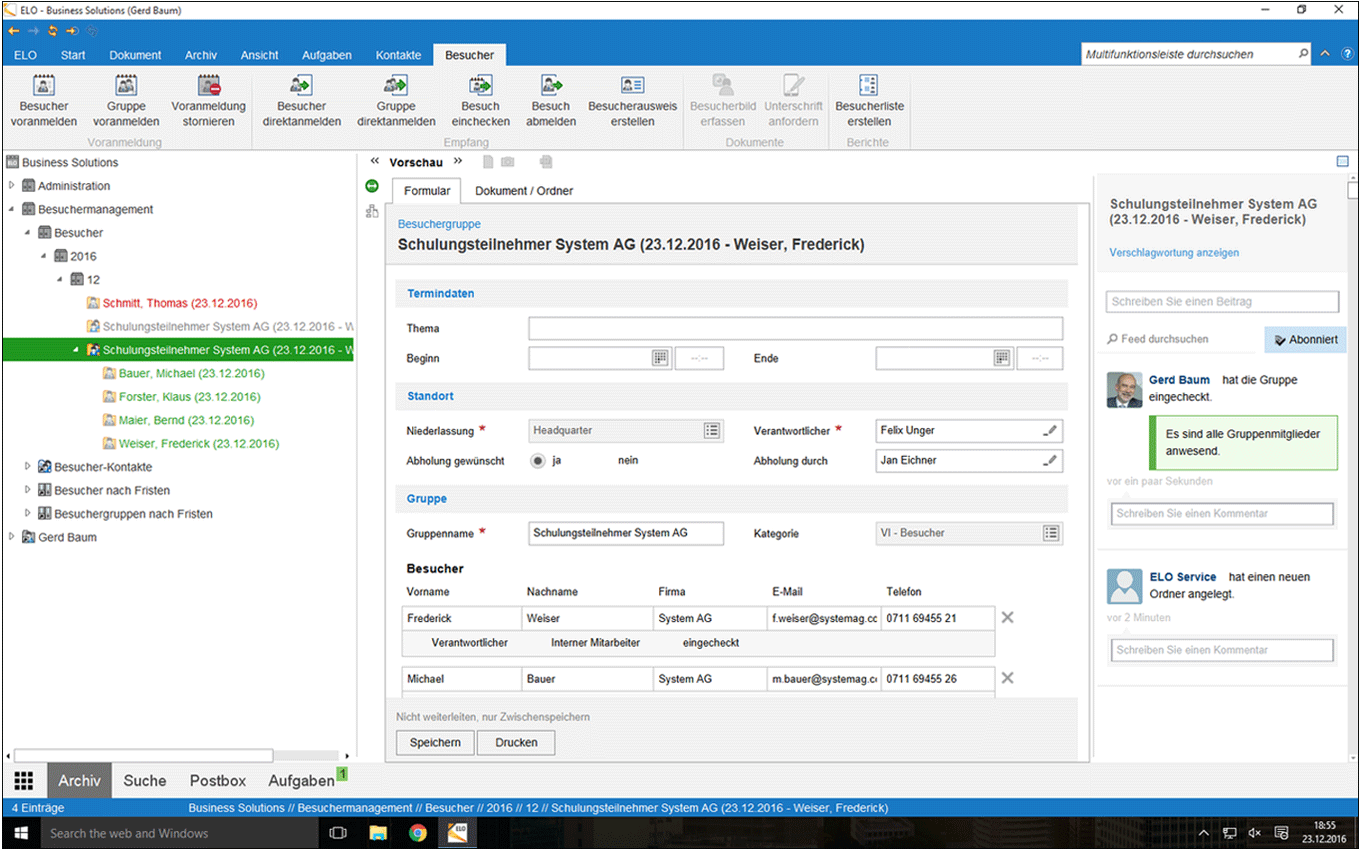Click the tree horizontal scrollbar
Viewport: 1365px width, 850px height.
(x=143, y=756)
